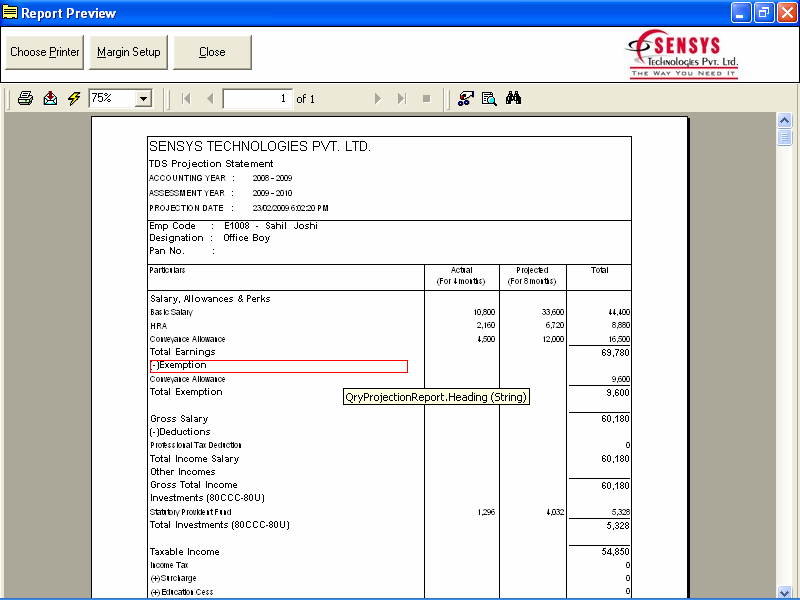Click the Other Incomes label
800x600 pixels.
pos(183,472)
